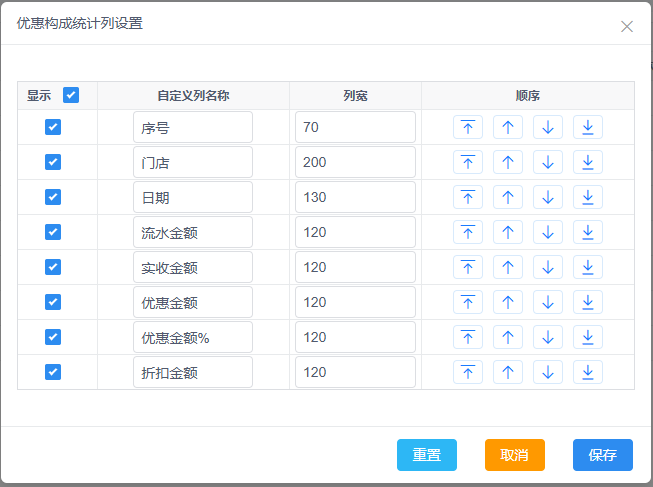This screenshot has width=653, height=487.
Task: Move 折扣金额 row down one
Action: (548, 372)
